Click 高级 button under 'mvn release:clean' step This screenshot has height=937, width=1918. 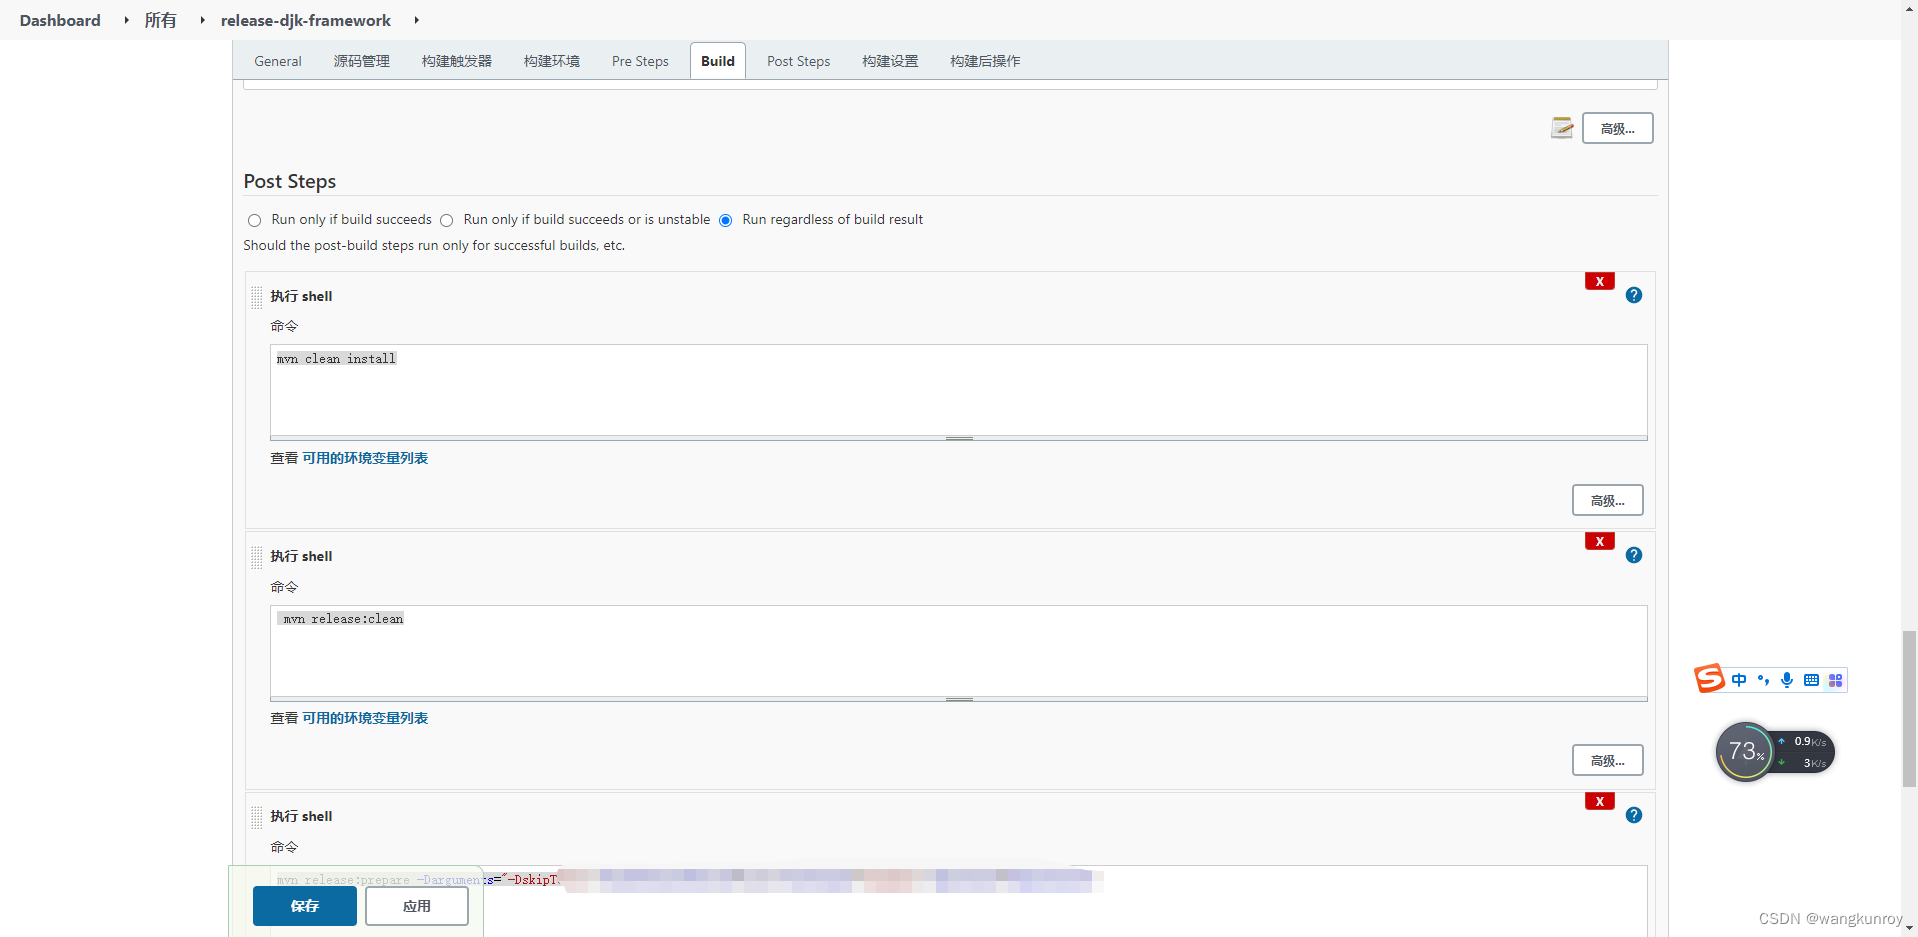[x=1607, y=760]
